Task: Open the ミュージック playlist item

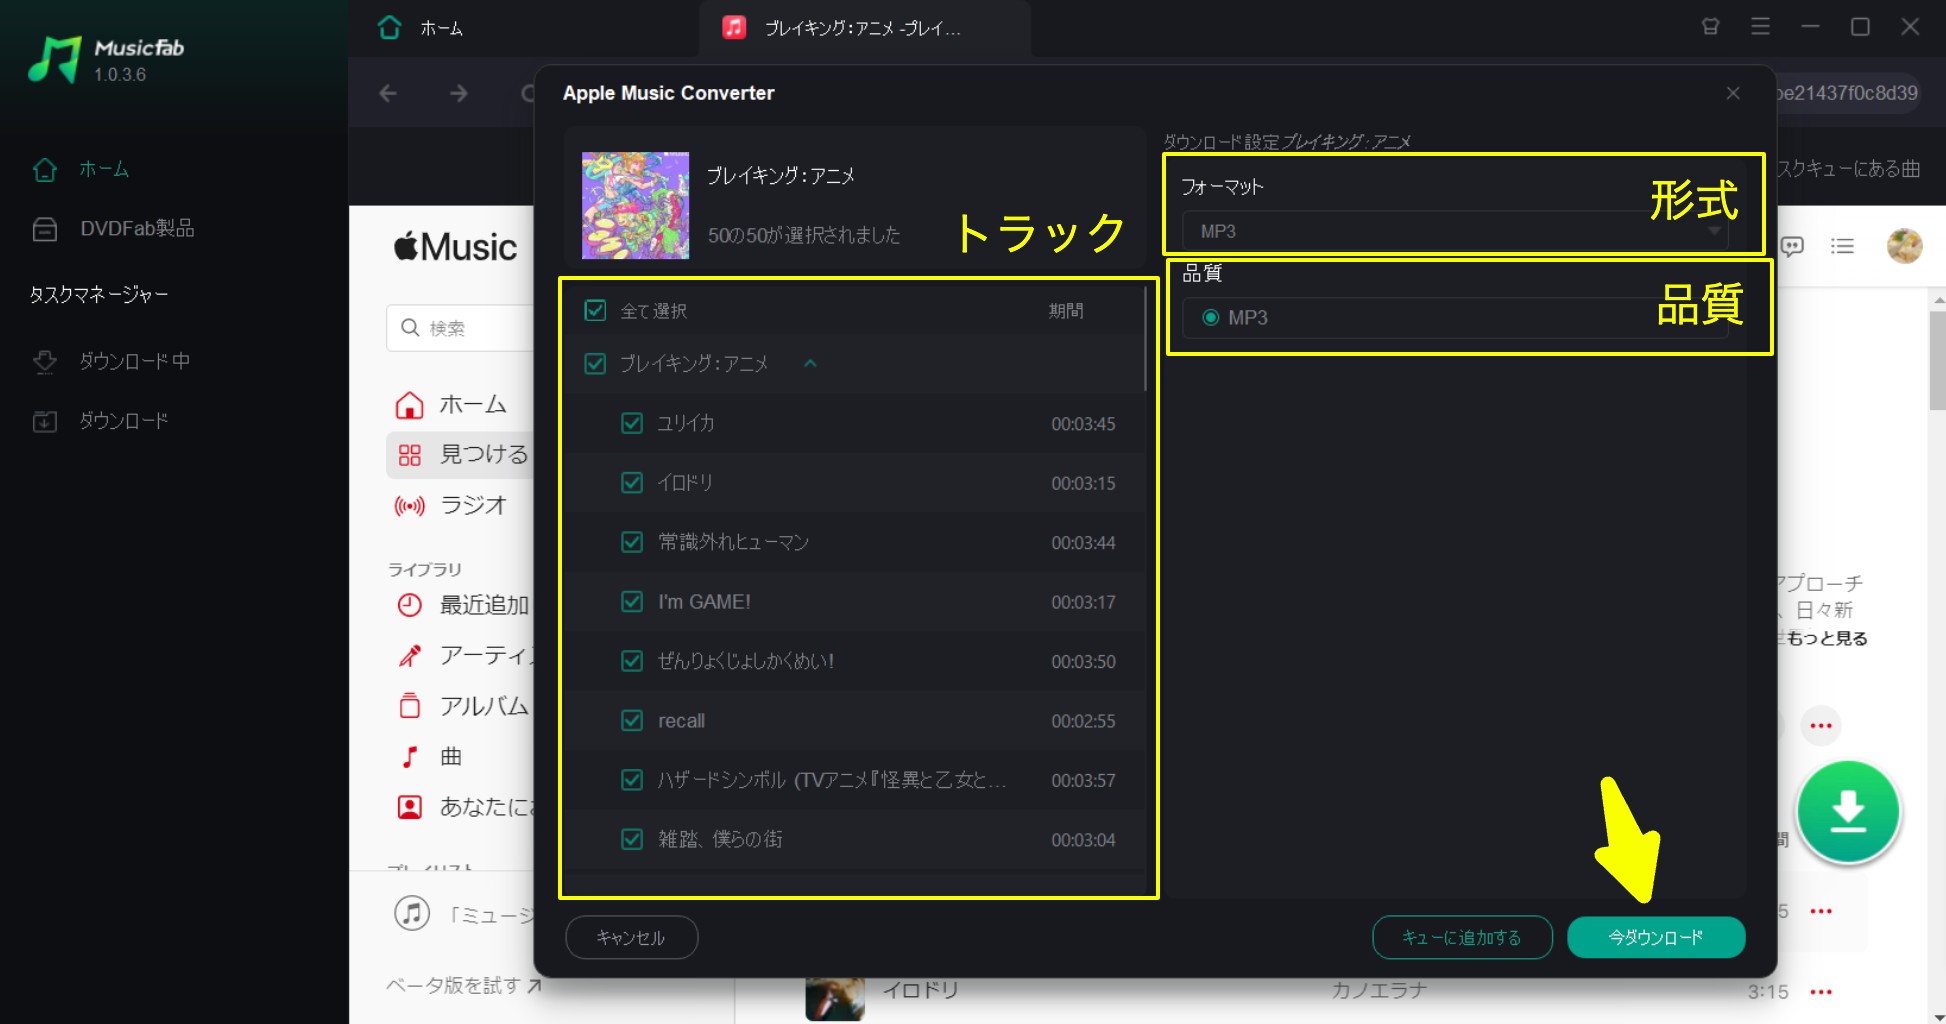Action: [x=462, y=914]
